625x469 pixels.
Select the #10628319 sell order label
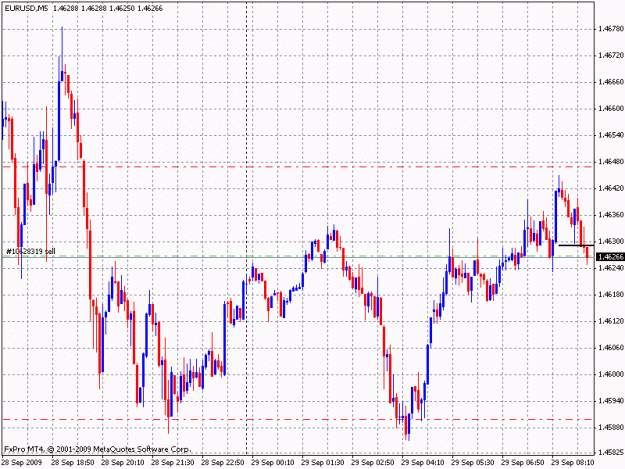[x=31, y=251]
